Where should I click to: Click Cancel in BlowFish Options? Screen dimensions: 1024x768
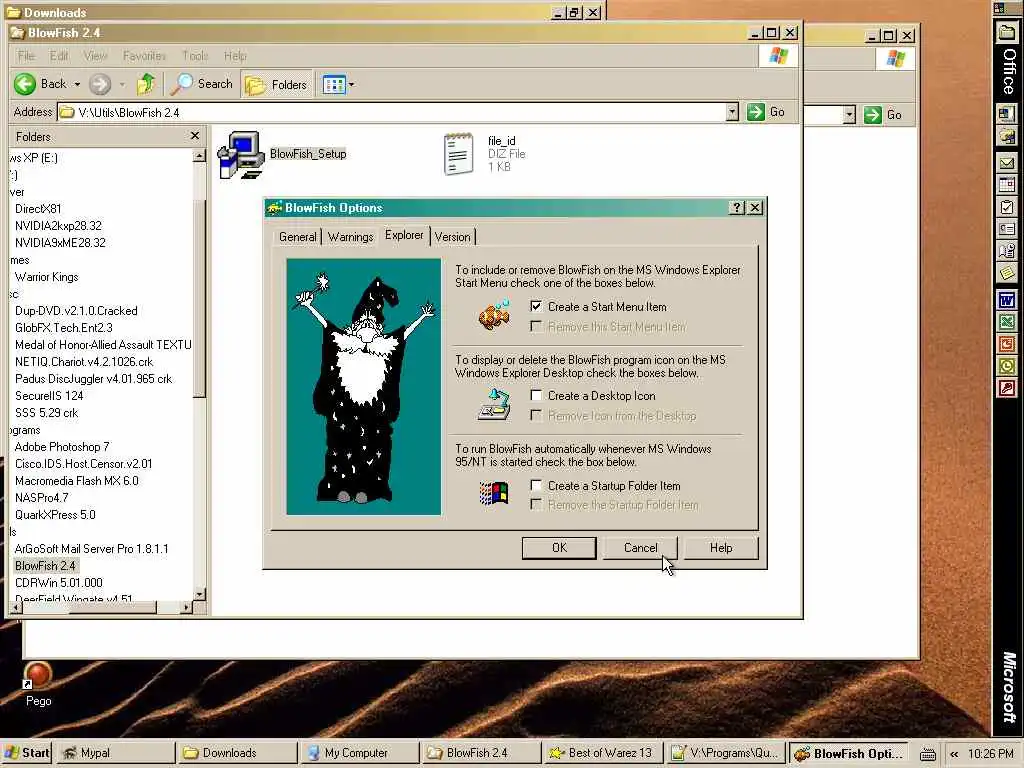tap(640, 548)
